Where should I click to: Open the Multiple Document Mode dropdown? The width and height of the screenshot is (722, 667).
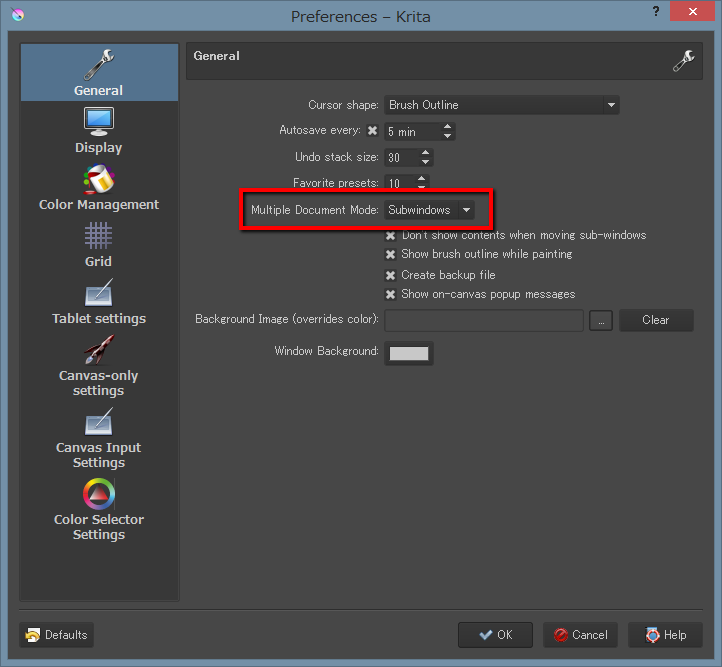tap(429, 210)
